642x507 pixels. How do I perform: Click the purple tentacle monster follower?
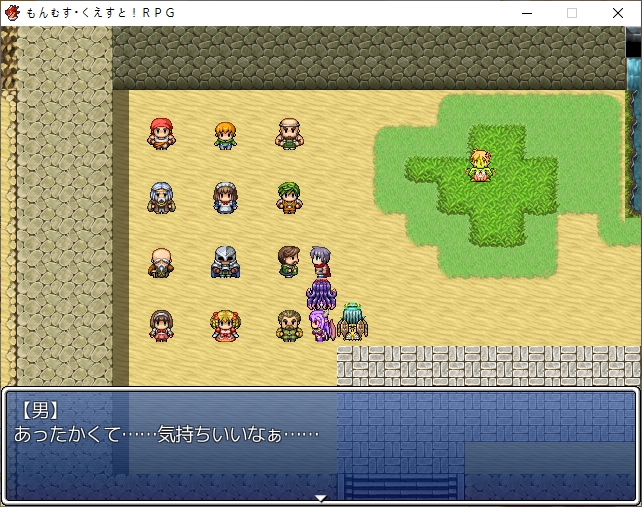[x=321, y=294]
